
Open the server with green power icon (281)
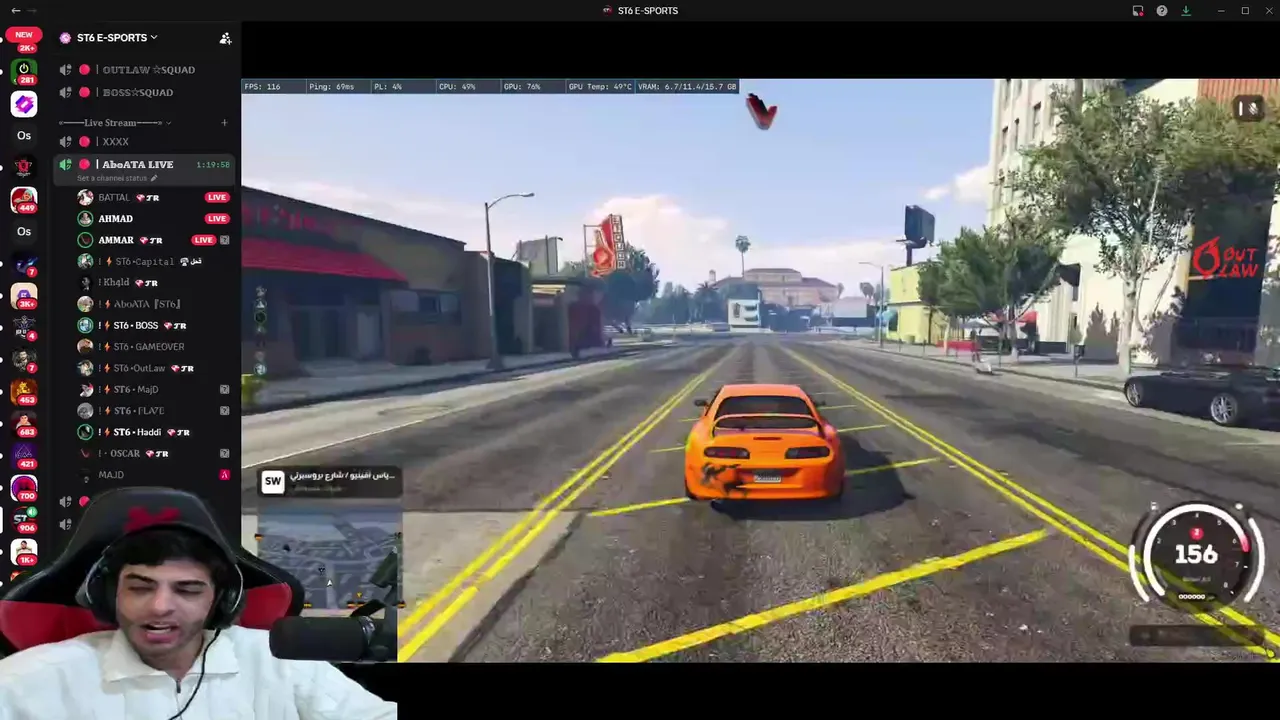[24, 72]
